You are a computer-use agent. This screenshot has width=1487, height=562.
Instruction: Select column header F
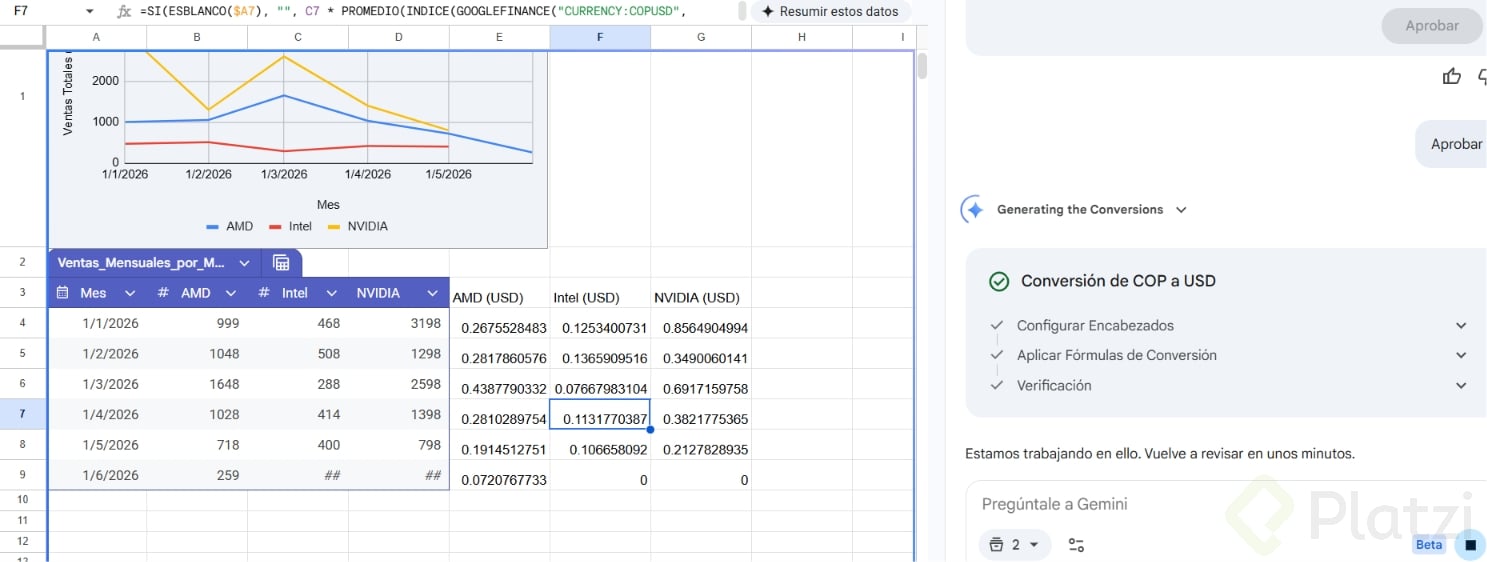click(600, 37)
